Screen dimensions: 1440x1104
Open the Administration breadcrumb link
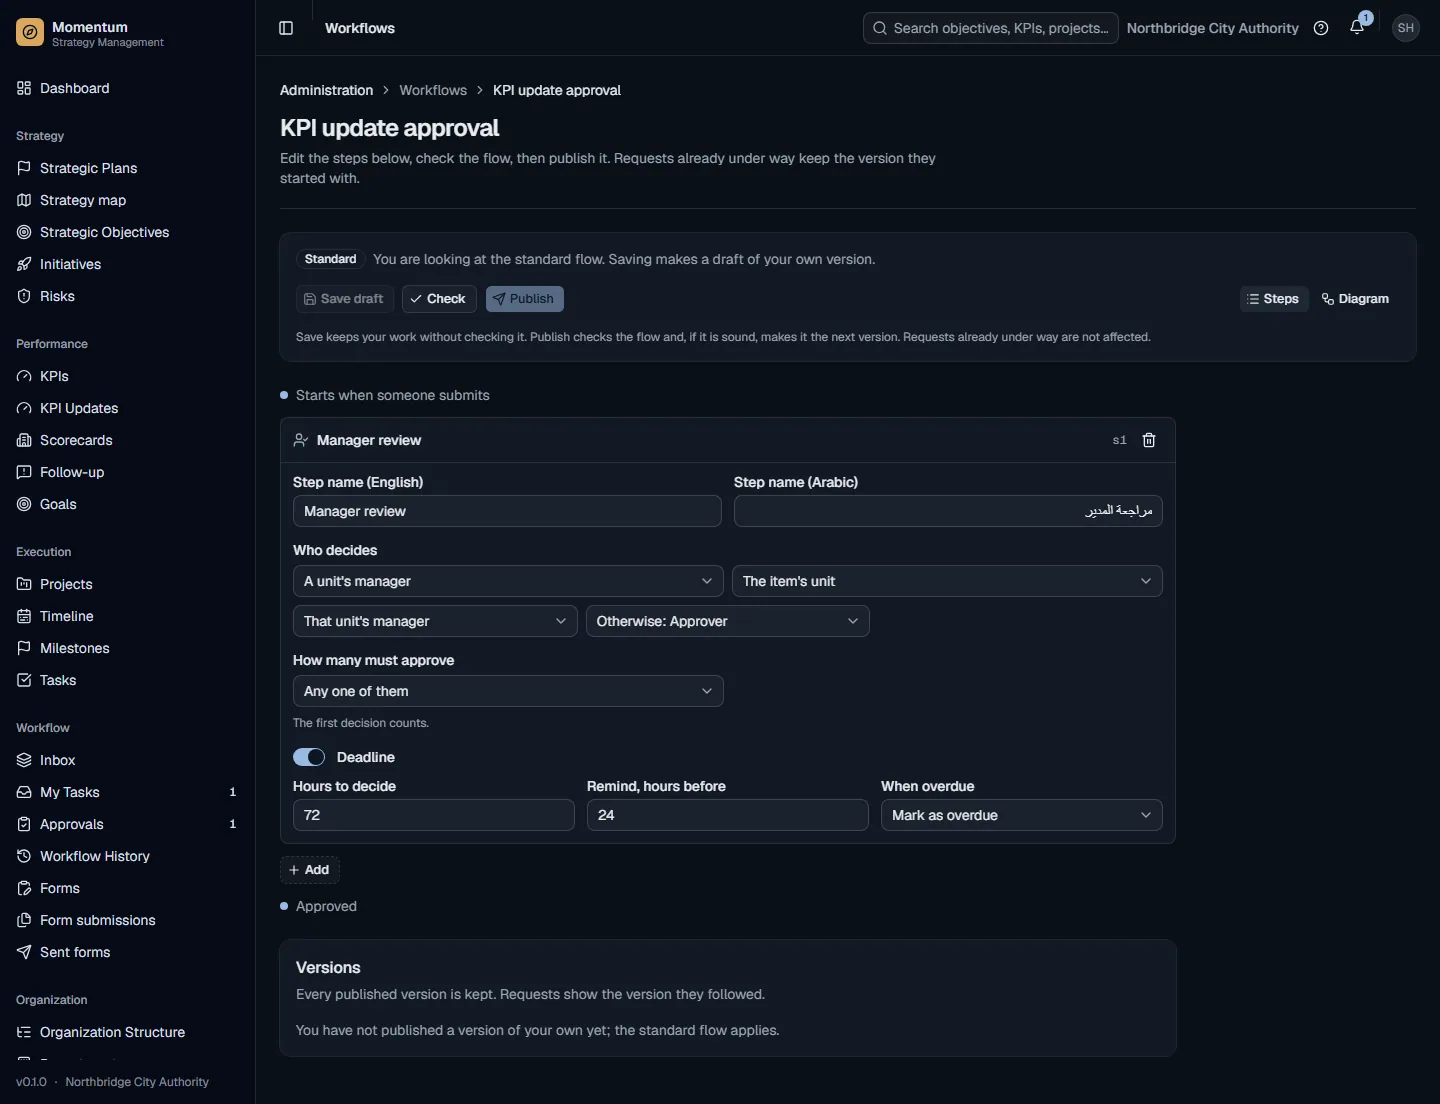[327, 90]
